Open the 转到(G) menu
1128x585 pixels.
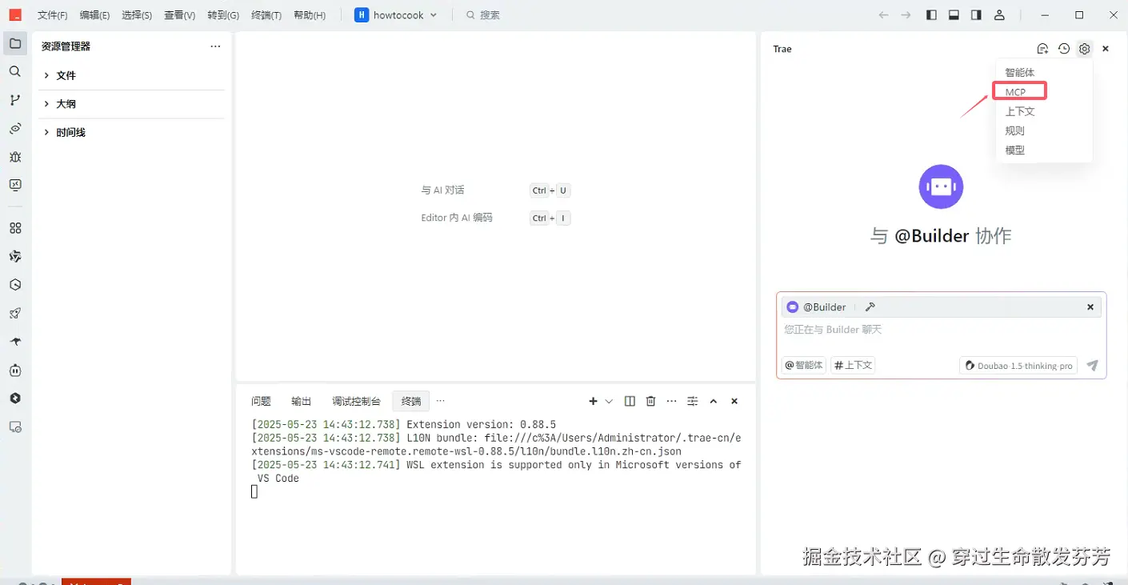[223, 15]
